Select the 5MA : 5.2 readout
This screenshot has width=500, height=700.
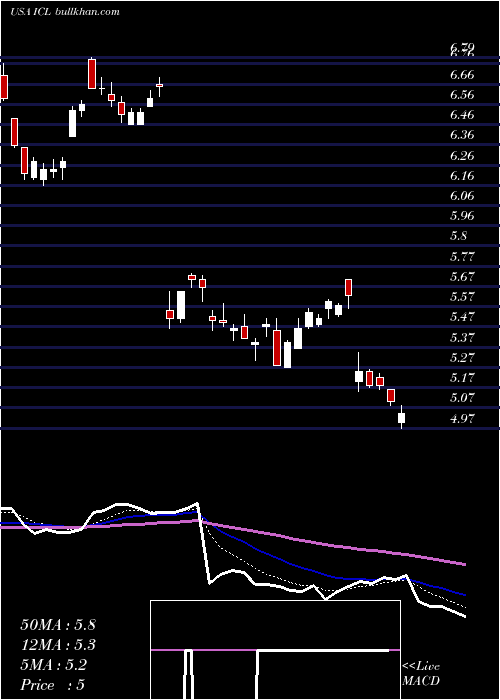pos(54,665)
